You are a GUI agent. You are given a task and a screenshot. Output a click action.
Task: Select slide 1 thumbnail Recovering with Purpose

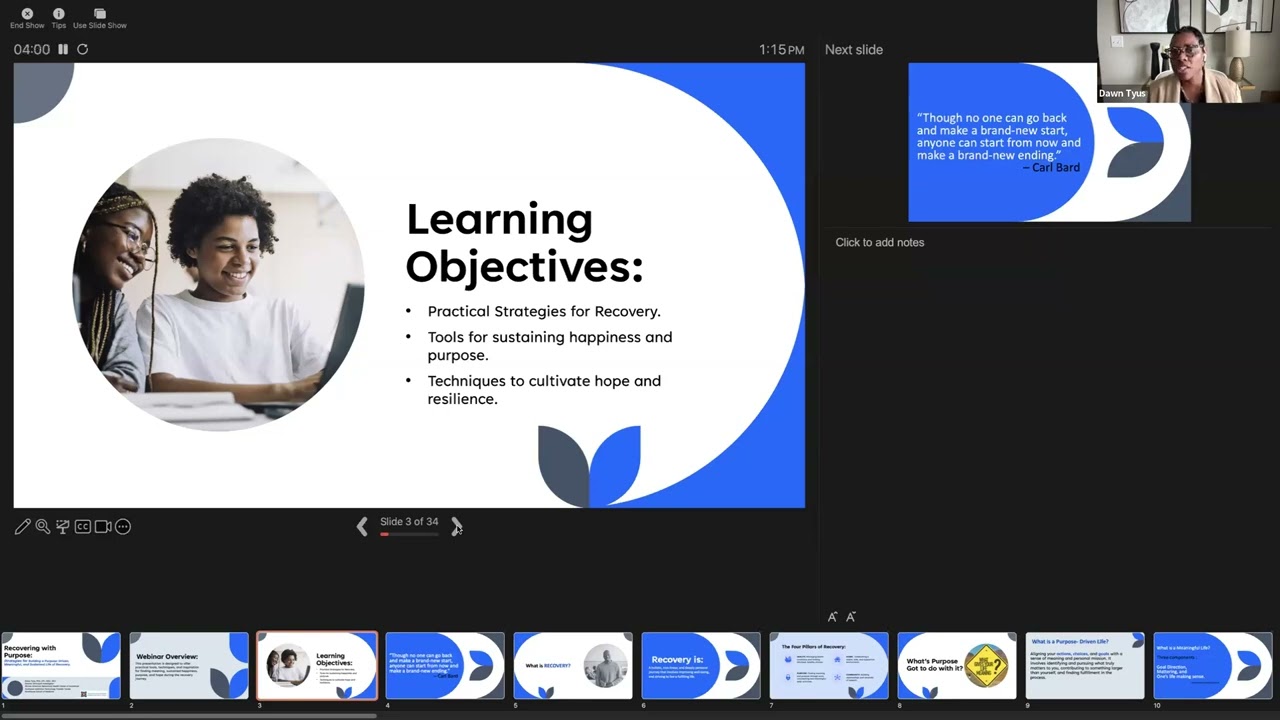pos(60,665)
